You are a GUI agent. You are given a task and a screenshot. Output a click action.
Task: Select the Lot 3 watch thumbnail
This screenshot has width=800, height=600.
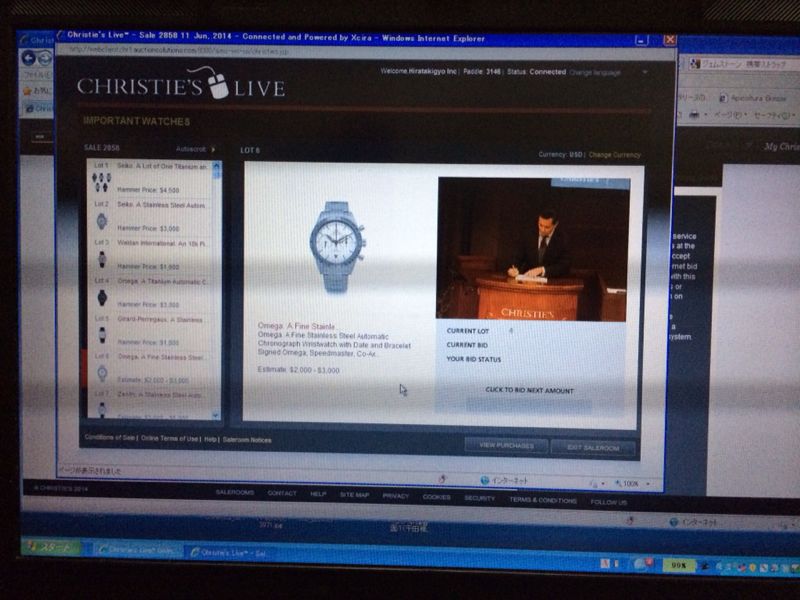[102, 259]
